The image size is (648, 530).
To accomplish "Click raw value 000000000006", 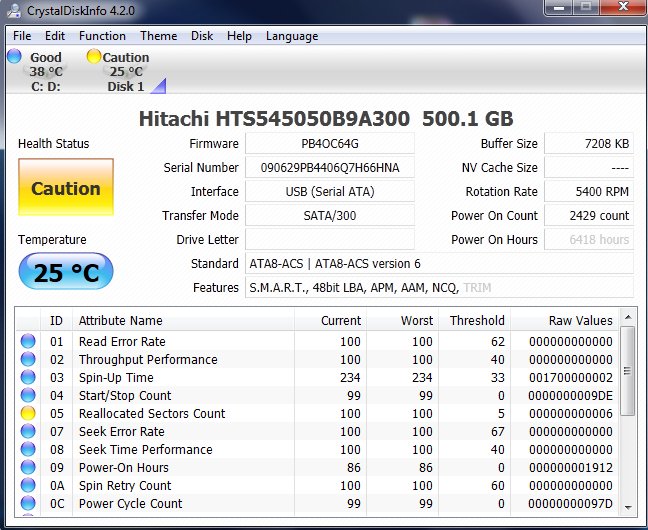I will tap(571, 413).
